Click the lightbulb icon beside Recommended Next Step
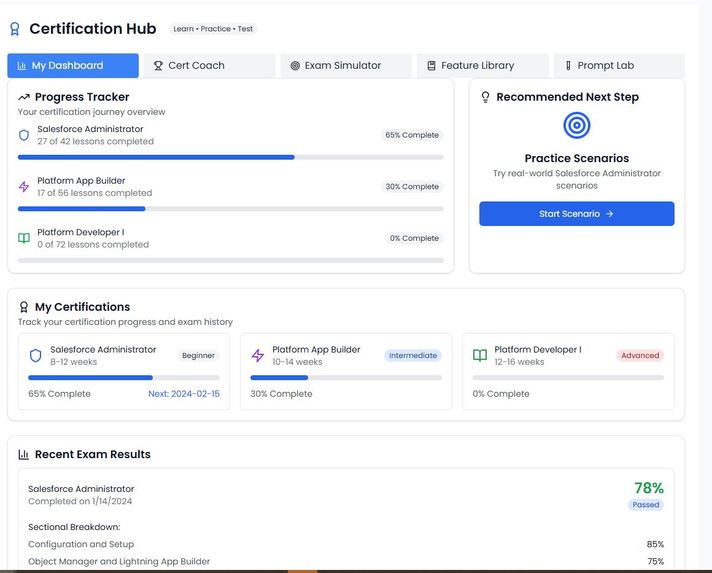712x573 pixels. point(485,97)
